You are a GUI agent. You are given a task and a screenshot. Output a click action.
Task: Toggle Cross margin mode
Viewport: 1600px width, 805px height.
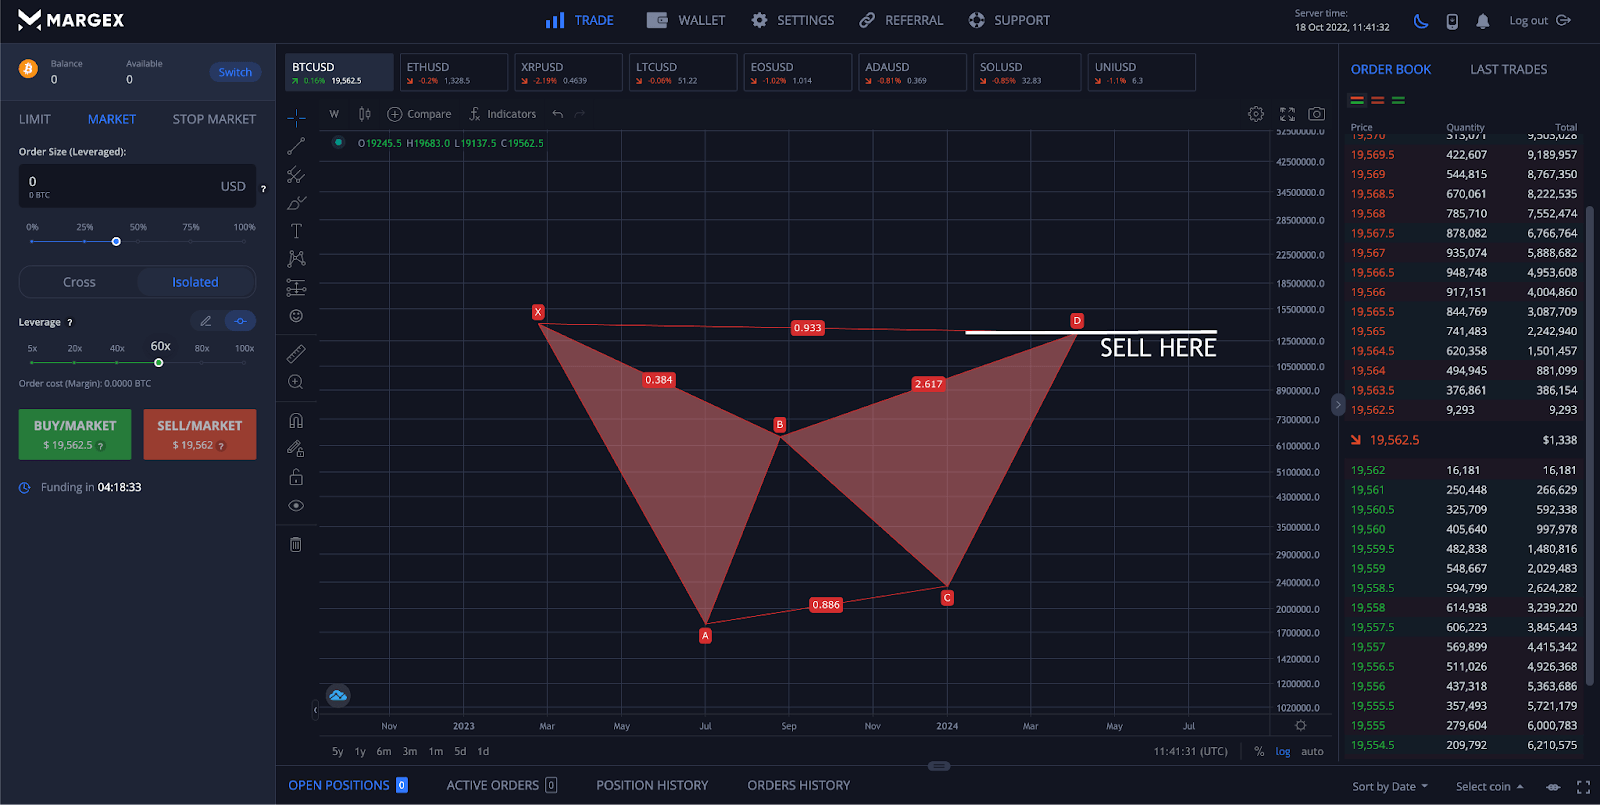coord(79,282)
